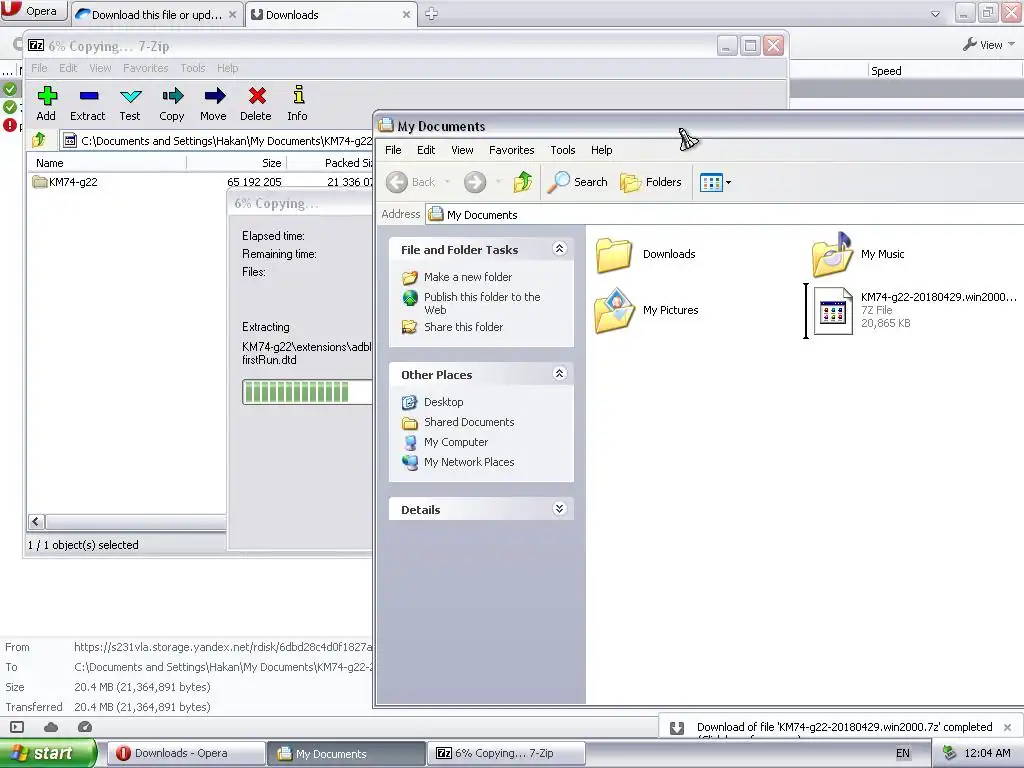Click Publish this folder to the Web
The height and width of the screenshot is (768, 1024).
pos(482,303)
